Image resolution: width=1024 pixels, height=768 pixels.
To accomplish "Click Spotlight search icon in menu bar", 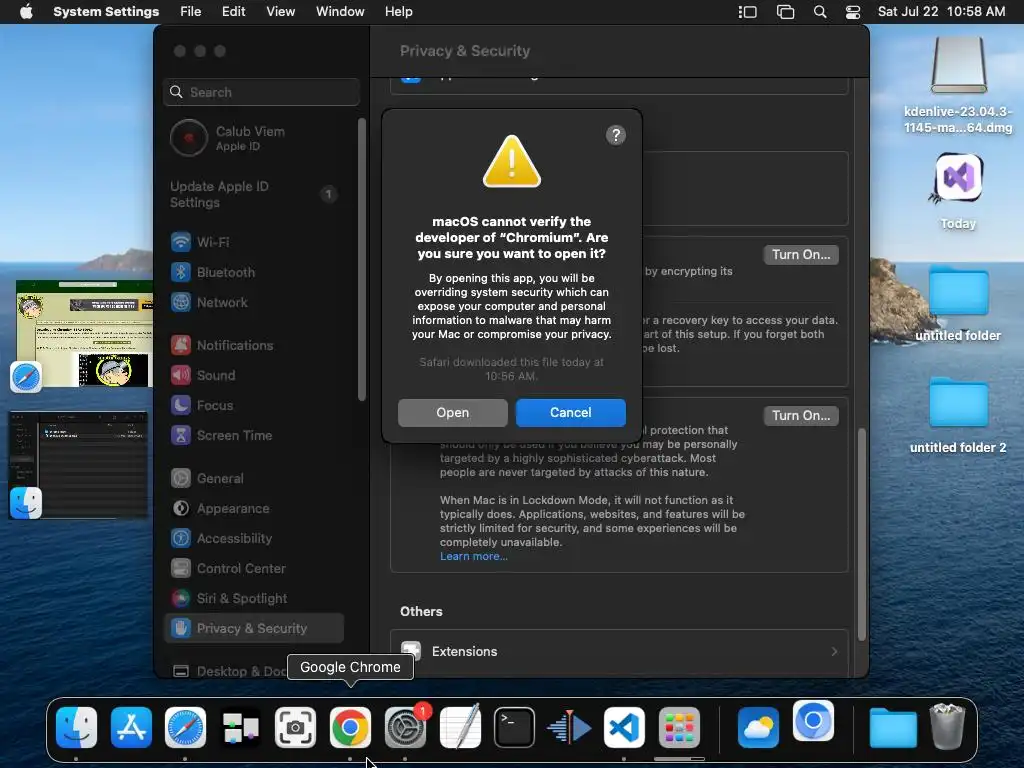I will click(x=820, y=12).
